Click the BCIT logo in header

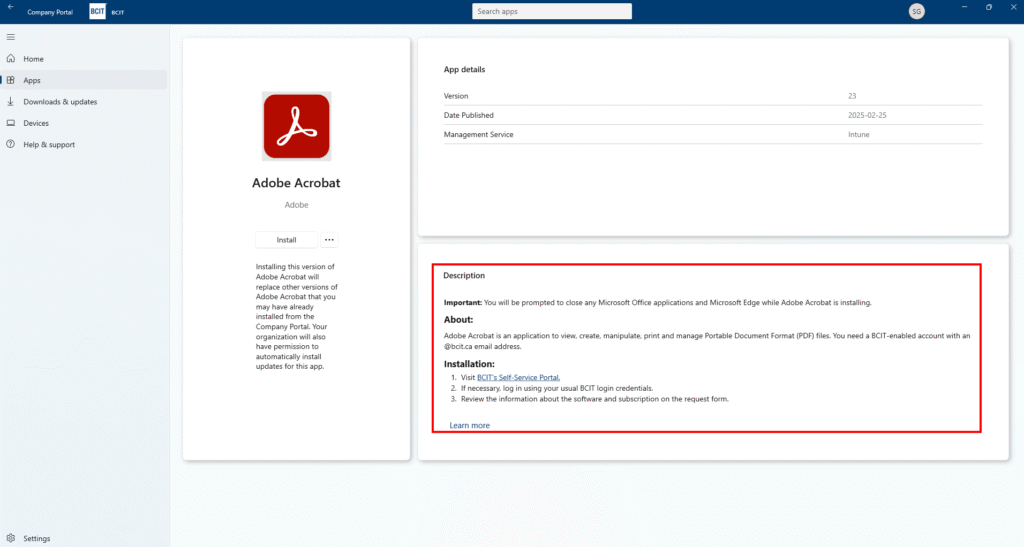coord(97,11)
